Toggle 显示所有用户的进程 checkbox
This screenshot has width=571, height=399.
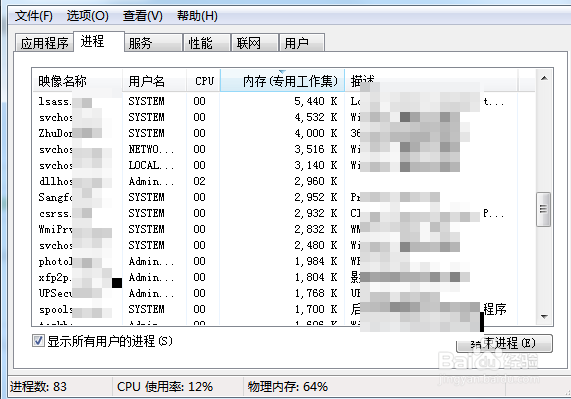point(38,341)
